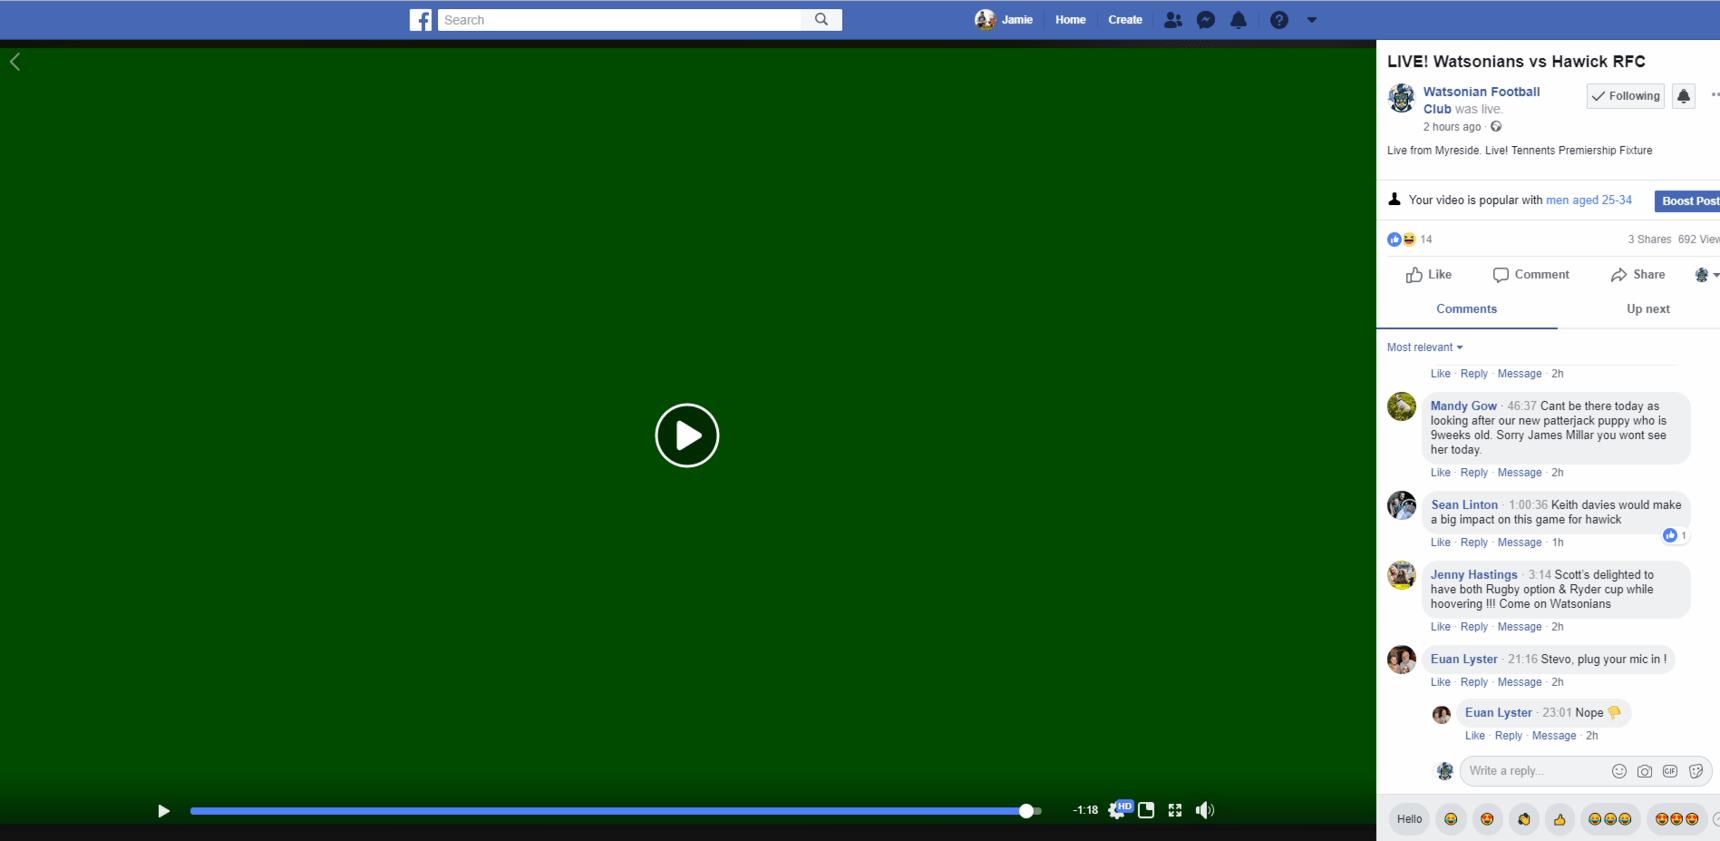Open the Create menu in top bar

(x=1125, y=20)
